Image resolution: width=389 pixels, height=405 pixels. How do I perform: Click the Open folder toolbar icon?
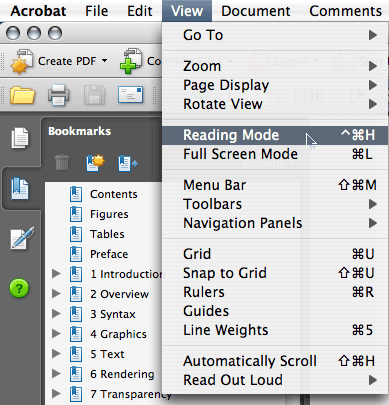(22, 95)
